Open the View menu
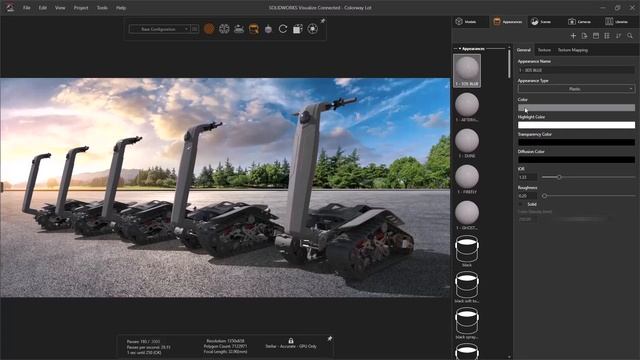The height and width of the screenshot is (360, 640). coord(60,8)
